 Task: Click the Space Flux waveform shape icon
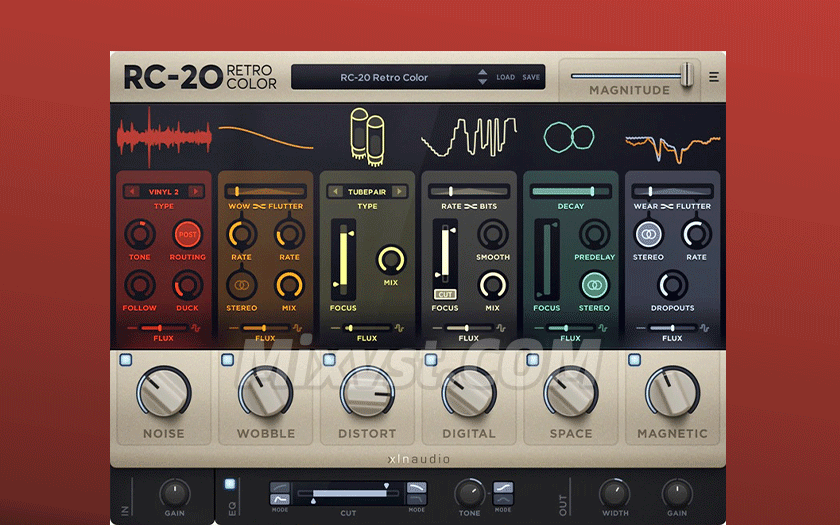pos(603,328)
